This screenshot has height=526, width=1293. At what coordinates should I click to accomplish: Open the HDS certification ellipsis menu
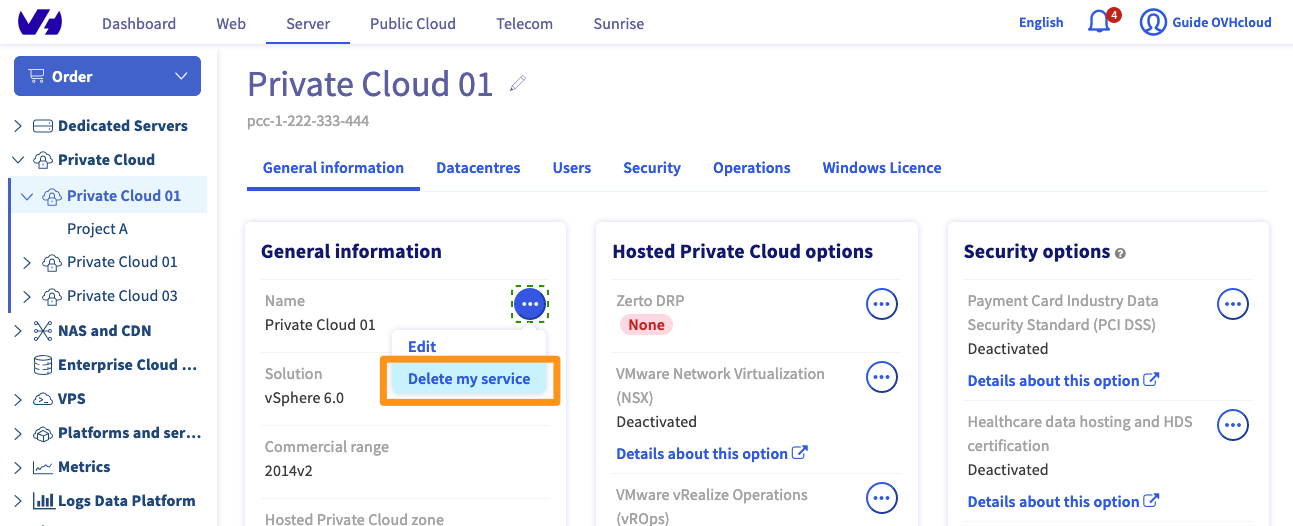click(1233, 425)
